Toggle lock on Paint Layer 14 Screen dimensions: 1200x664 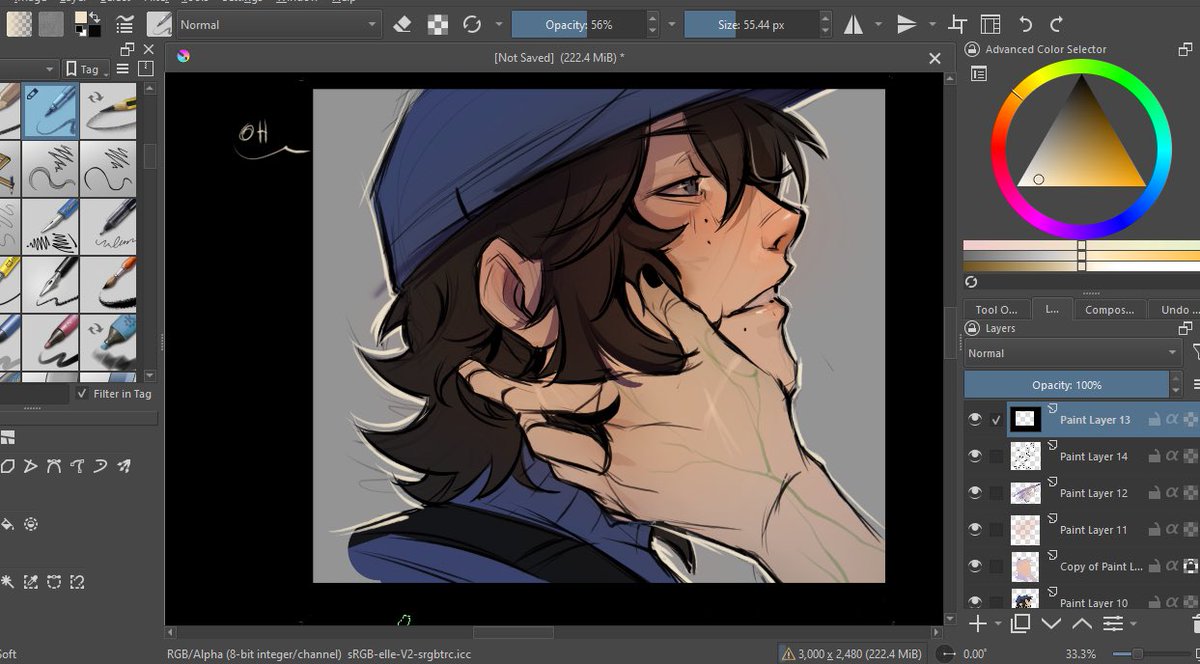coord(1154,456)
